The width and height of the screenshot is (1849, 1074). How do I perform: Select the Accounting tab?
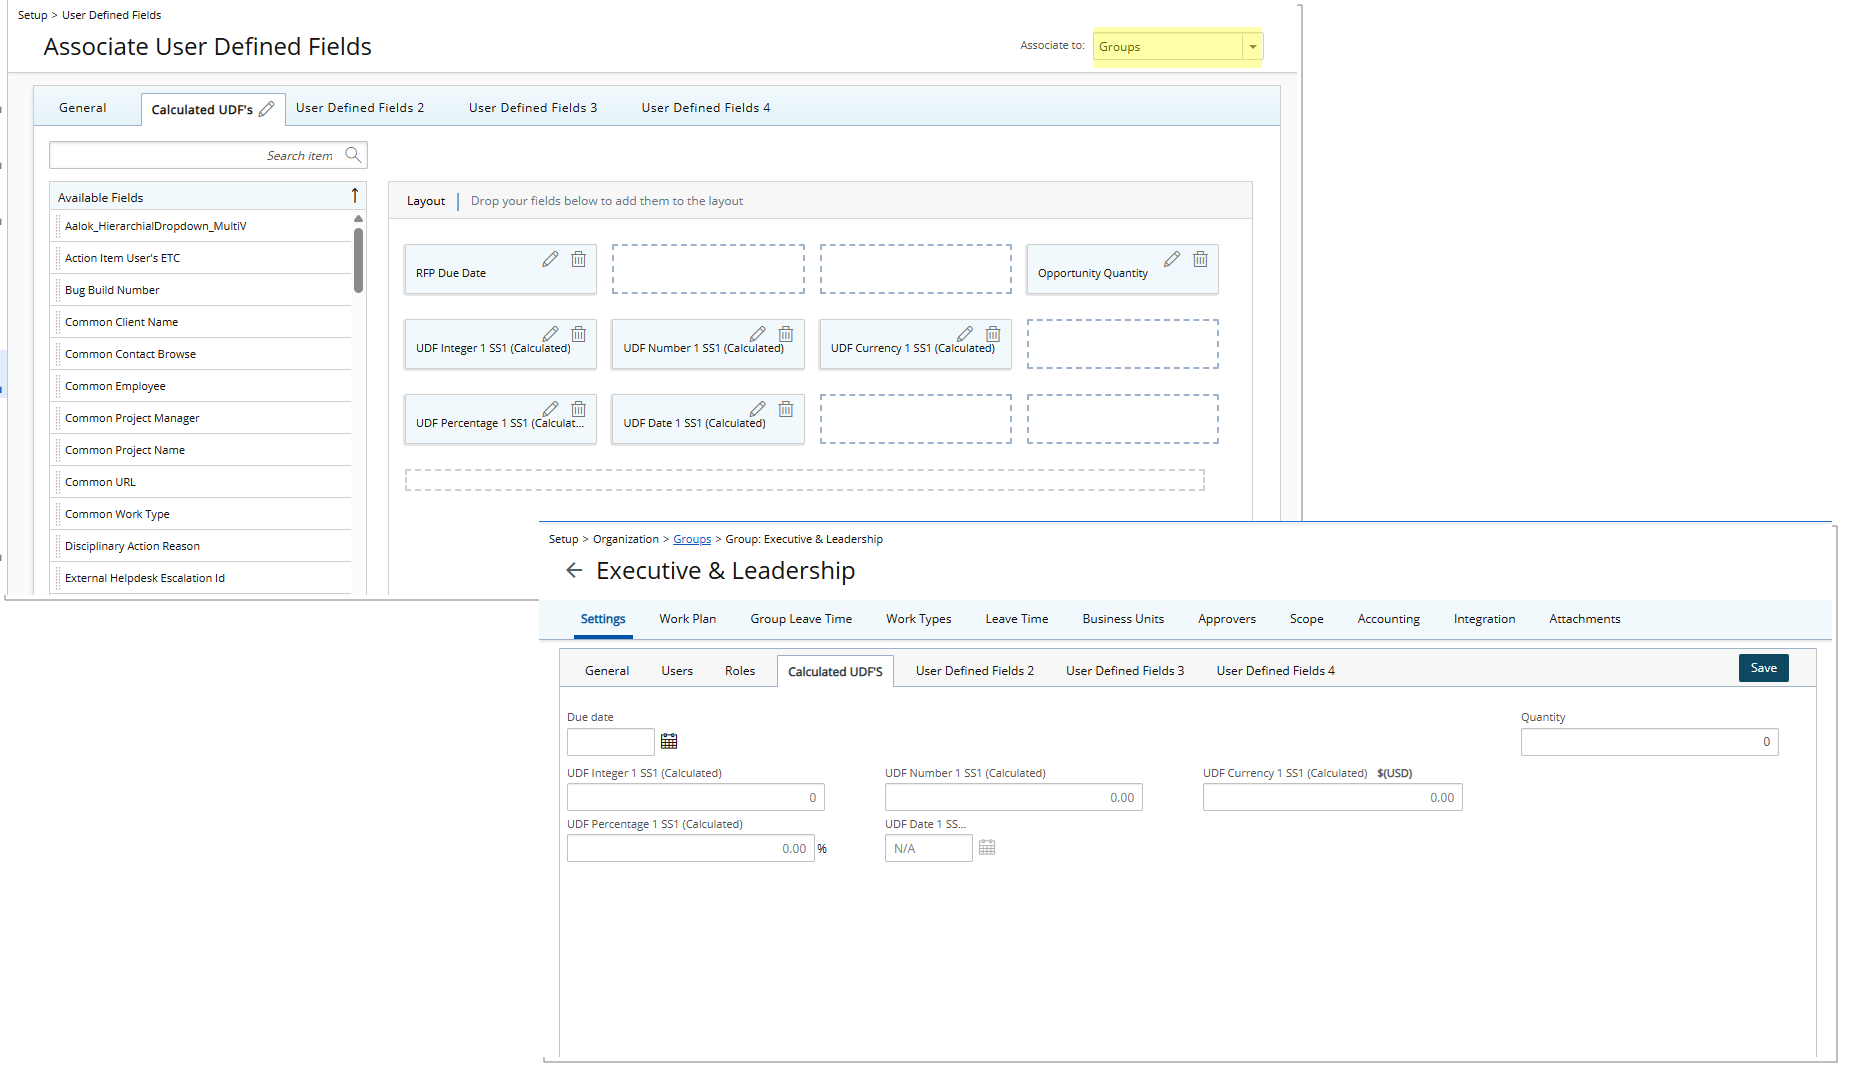point(1388,618)
